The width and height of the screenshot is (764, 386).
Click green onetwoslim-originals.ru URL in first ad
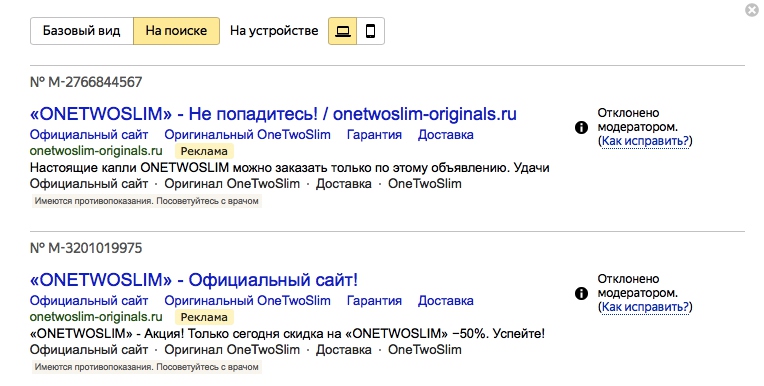[x=96, y=151]
